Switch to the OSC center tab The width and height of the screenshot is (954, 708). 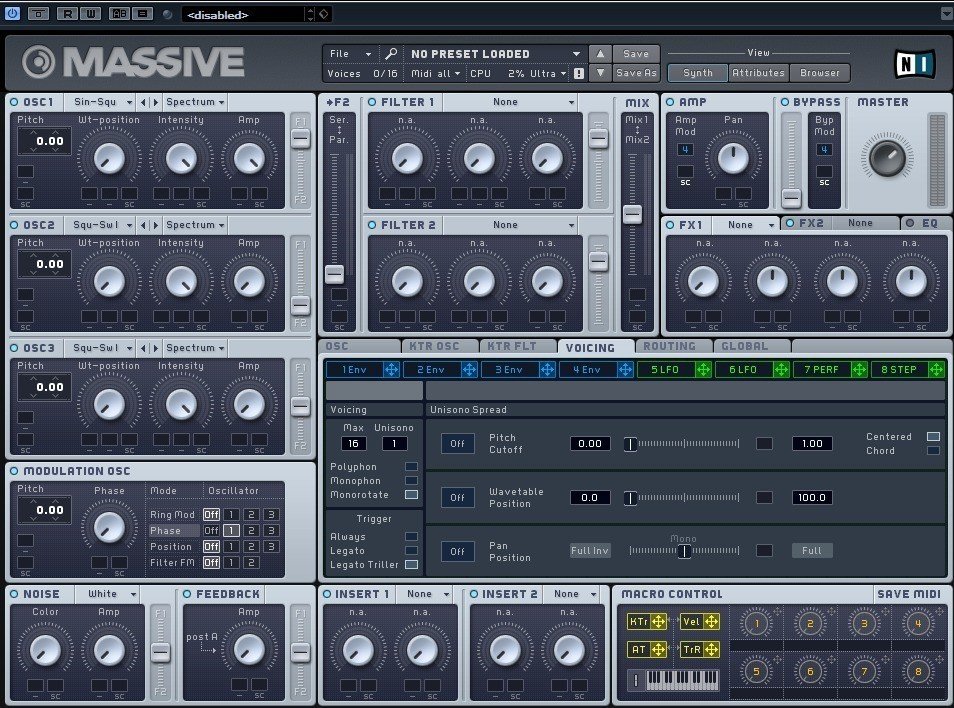[359, 346]
